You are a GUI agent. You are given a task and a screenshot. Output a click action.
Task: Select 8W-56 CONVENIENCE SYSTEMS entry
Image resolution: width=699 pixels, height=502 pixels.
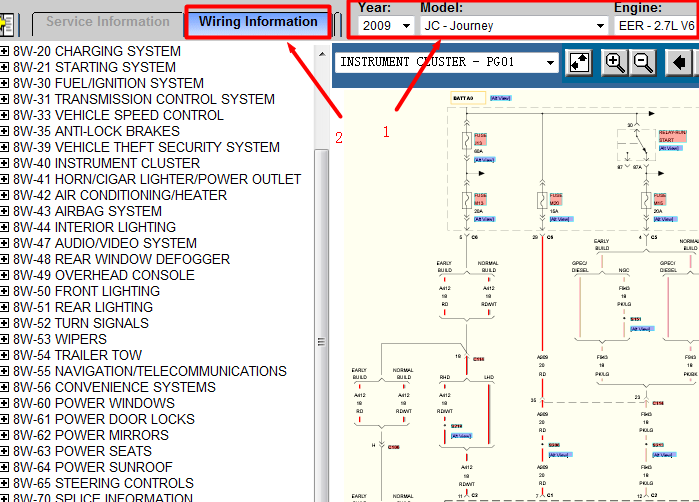pos(114,387)
